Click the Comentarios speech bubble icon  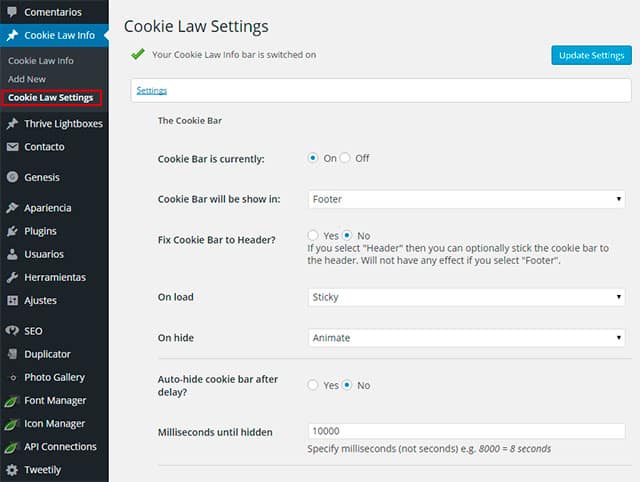12,11
